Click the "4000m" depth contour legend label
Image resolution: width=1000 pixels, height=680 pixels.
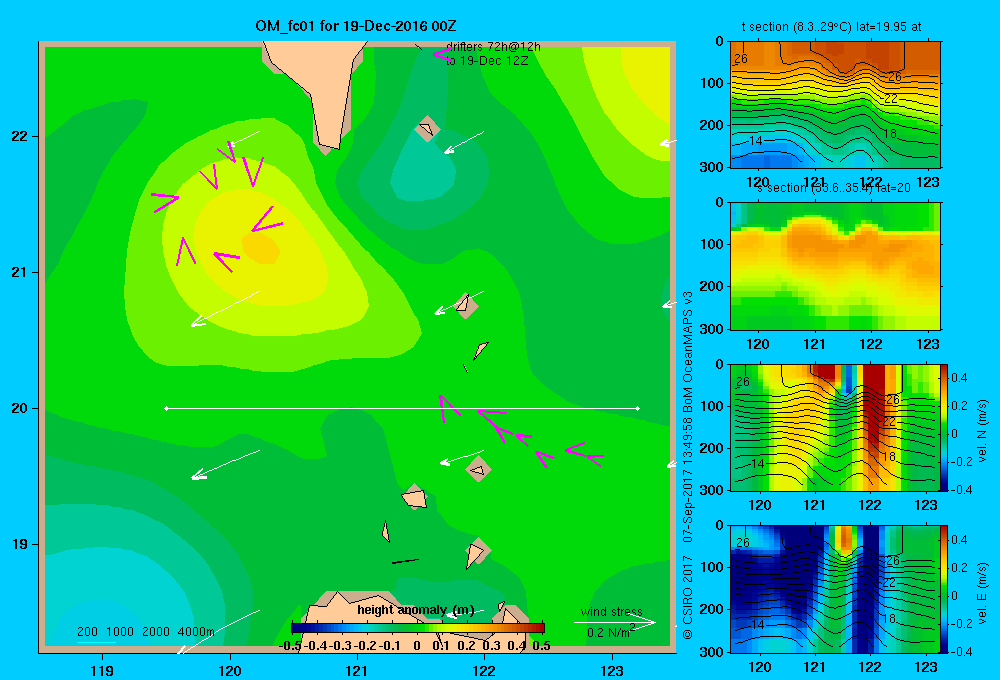point(196,632)
